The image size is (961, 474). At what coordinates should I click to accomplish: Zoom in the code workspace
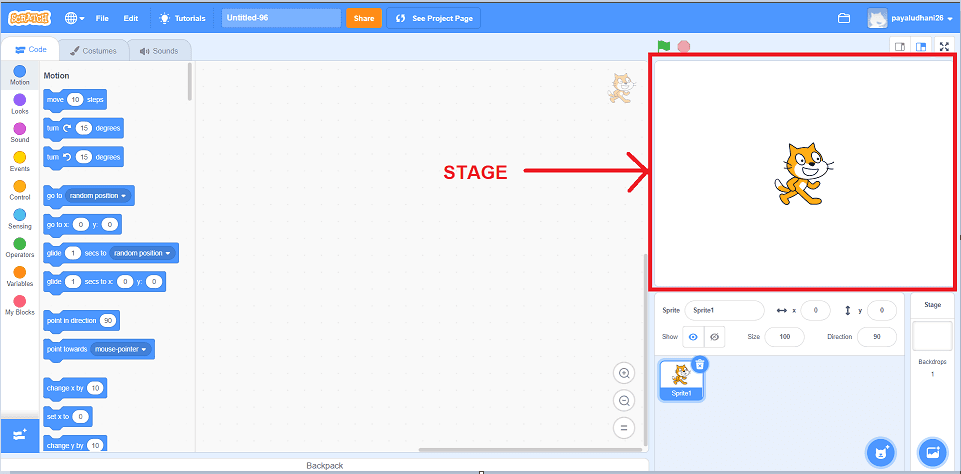click(624, 373)
